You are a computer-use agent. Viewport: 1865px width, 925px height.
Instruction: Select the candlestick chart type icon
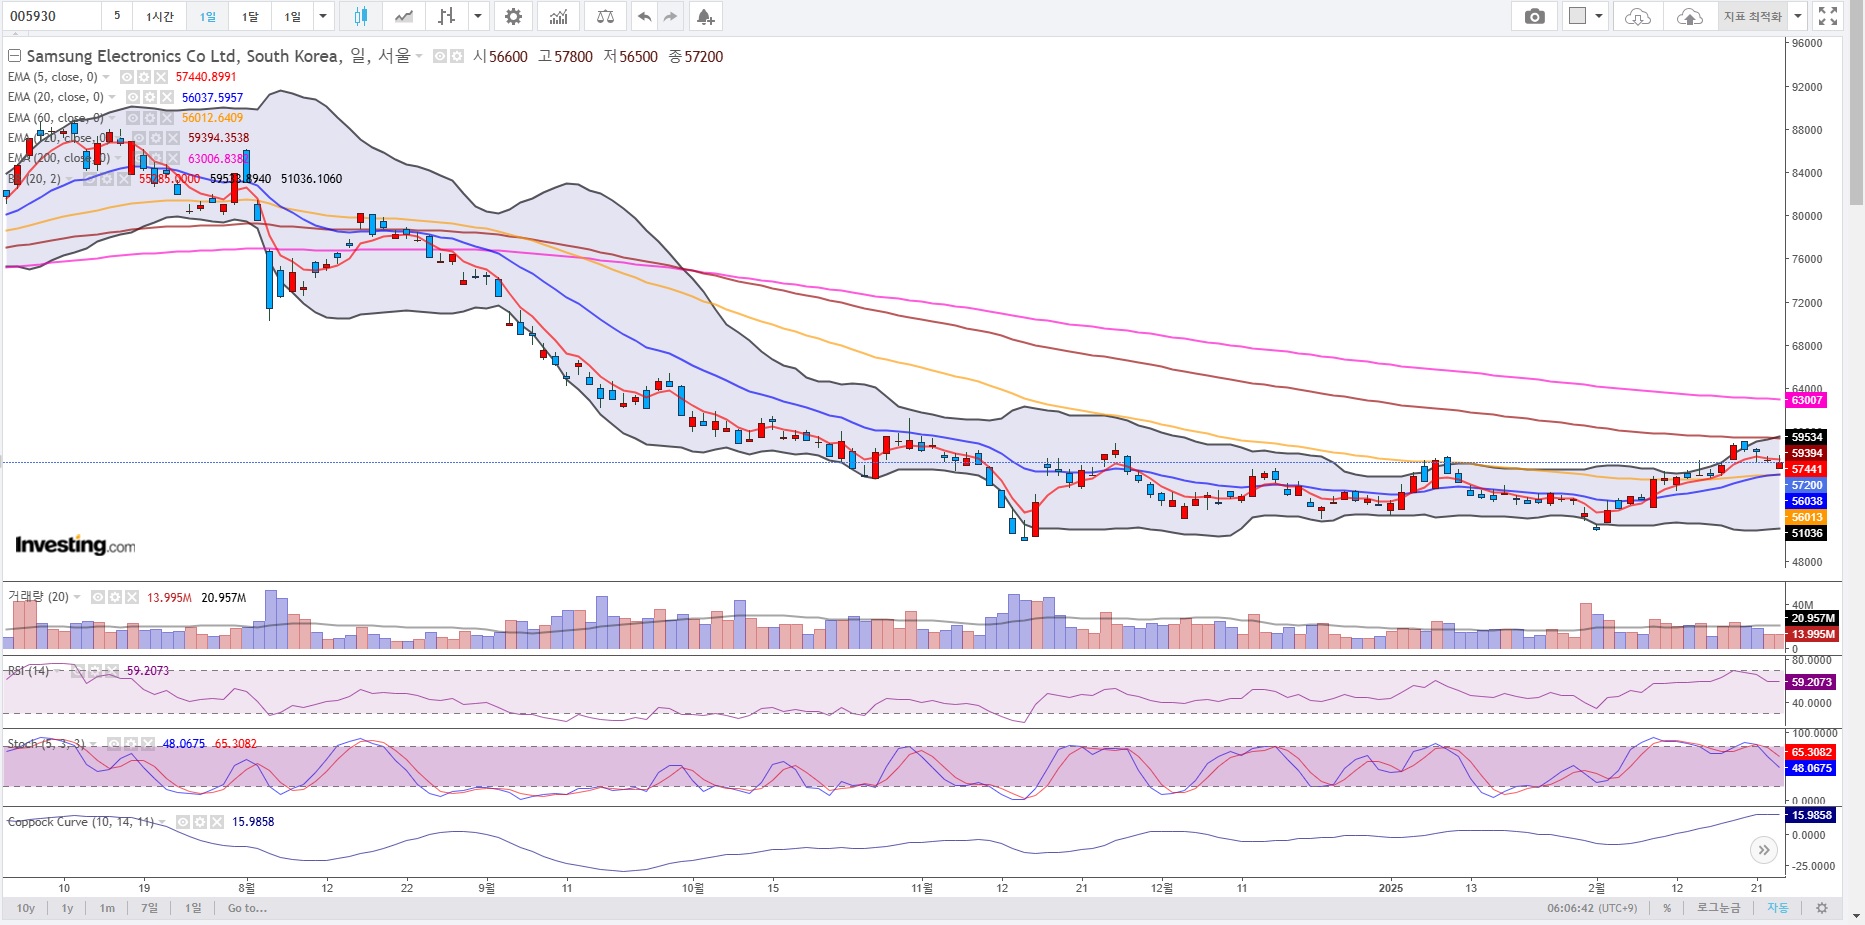pos(360,16)
